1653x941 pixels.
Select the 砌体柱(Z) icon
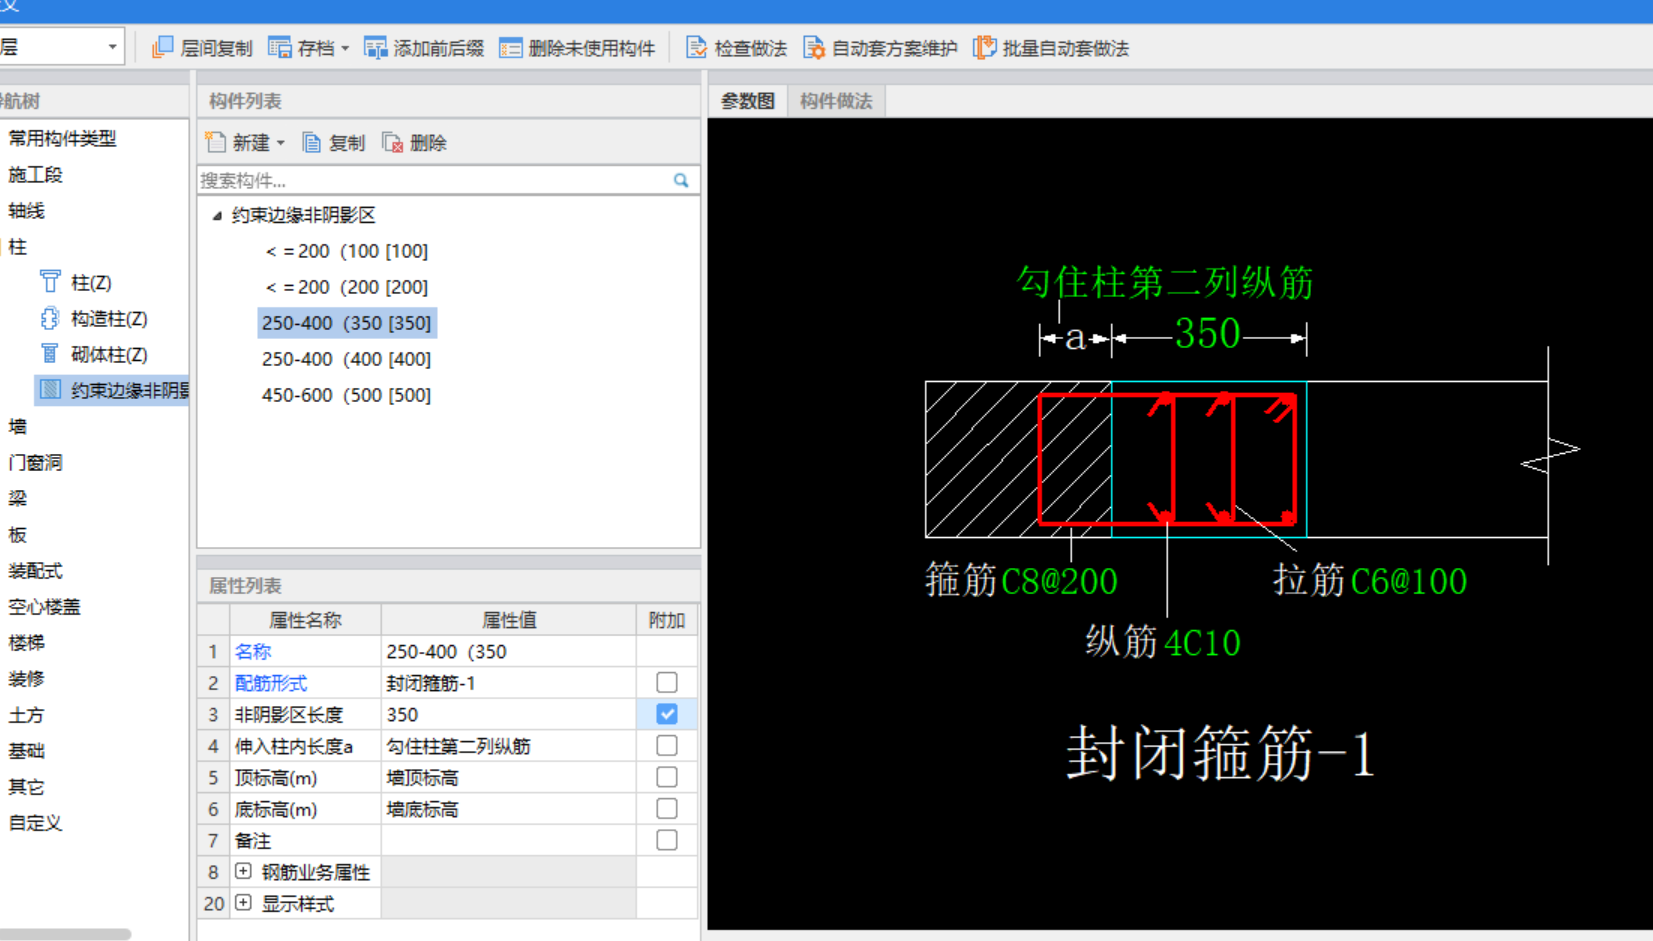50,354
